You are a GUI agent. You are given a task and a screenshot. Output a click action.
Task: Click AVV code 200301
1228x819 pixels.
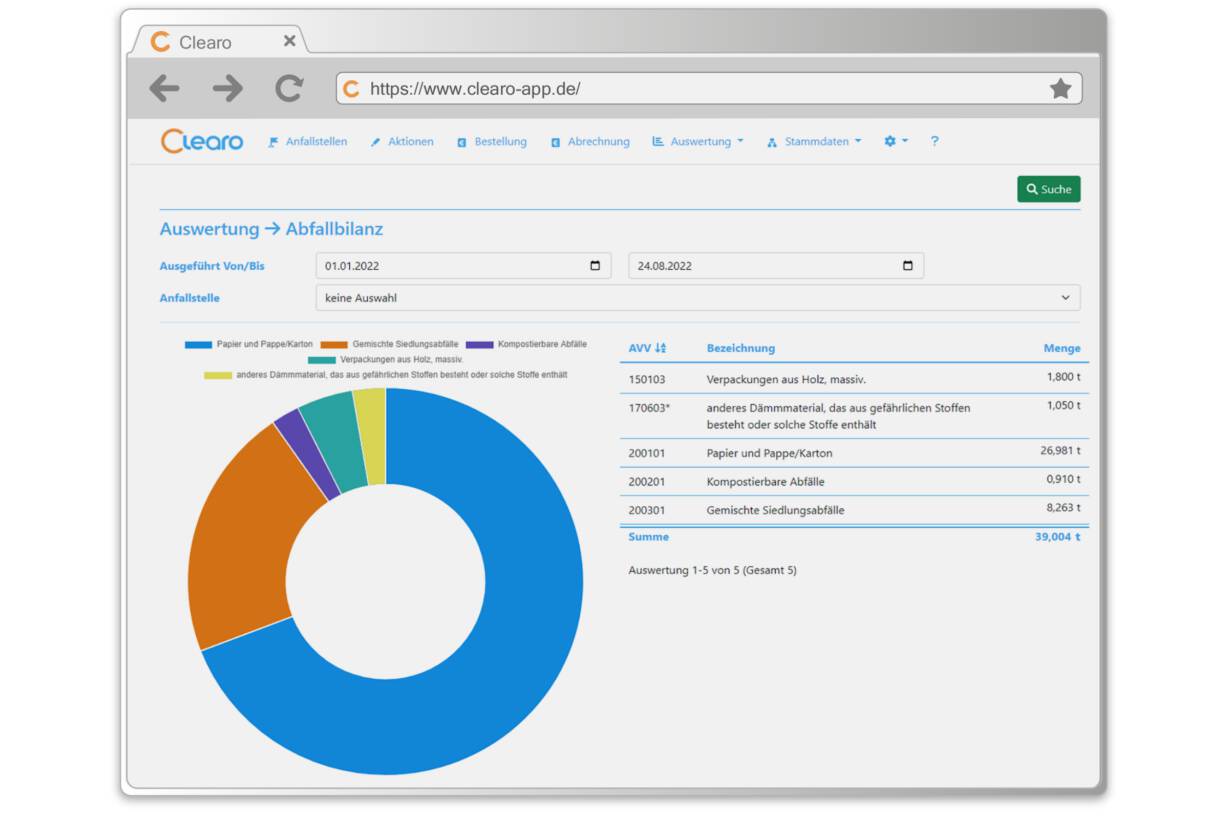[x=647, y=510]
